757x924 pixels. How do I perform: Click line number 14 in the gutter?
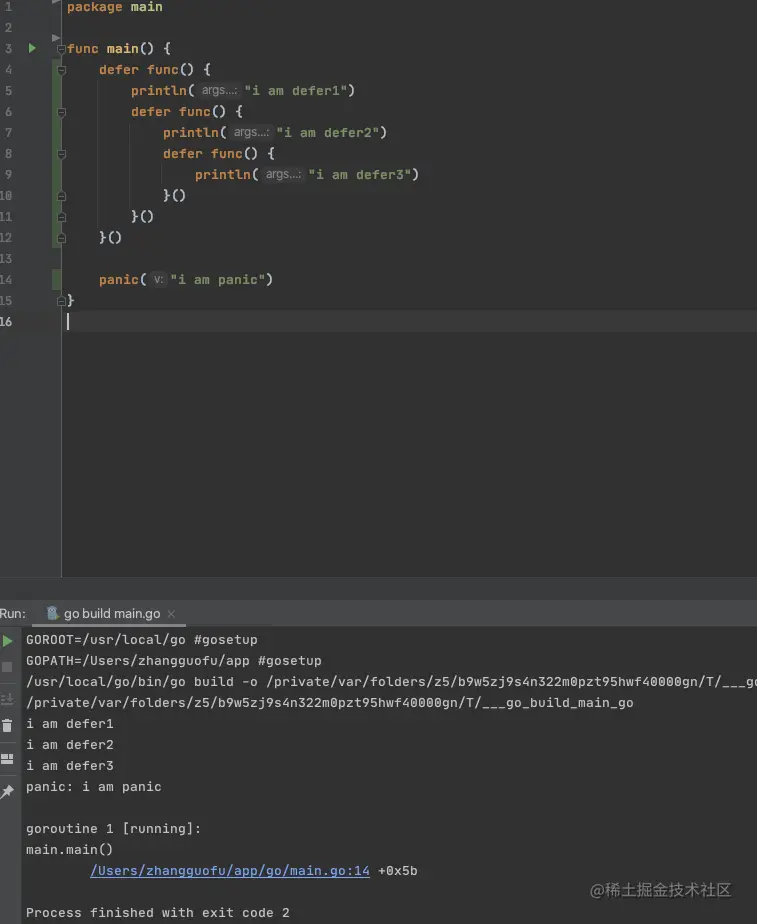click(x=6, y=279)
